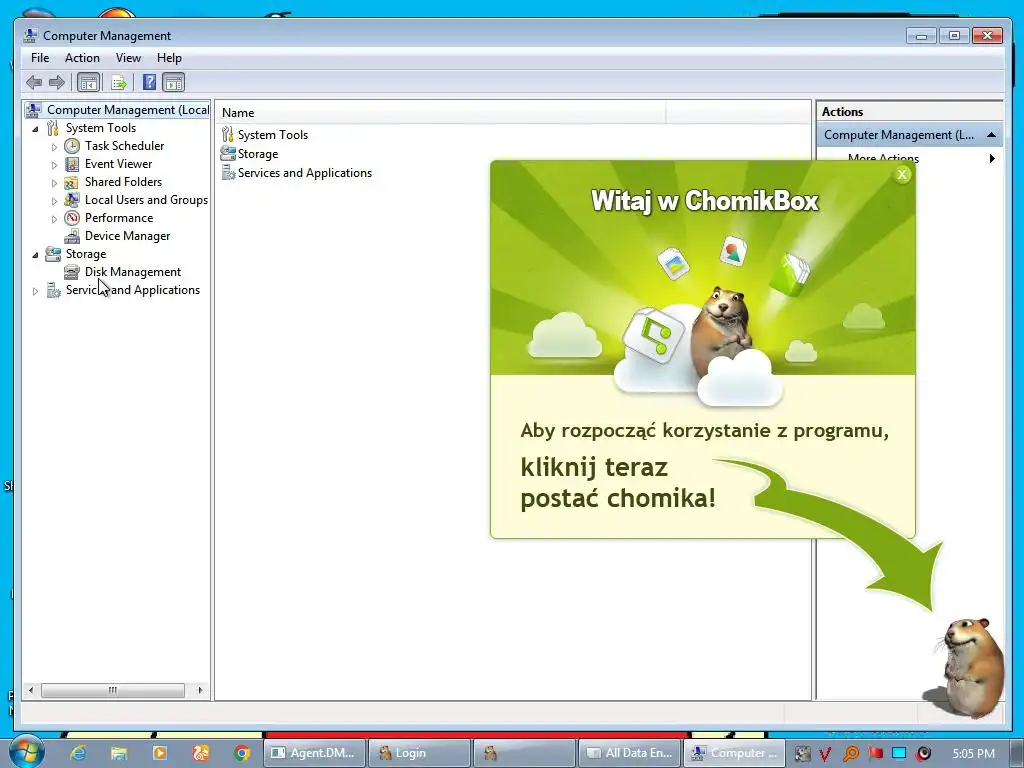This screenshot has width=1024, height=768.
Task: Open Windows Explorer folder taskbar icon
Action: tap(119, 753)
